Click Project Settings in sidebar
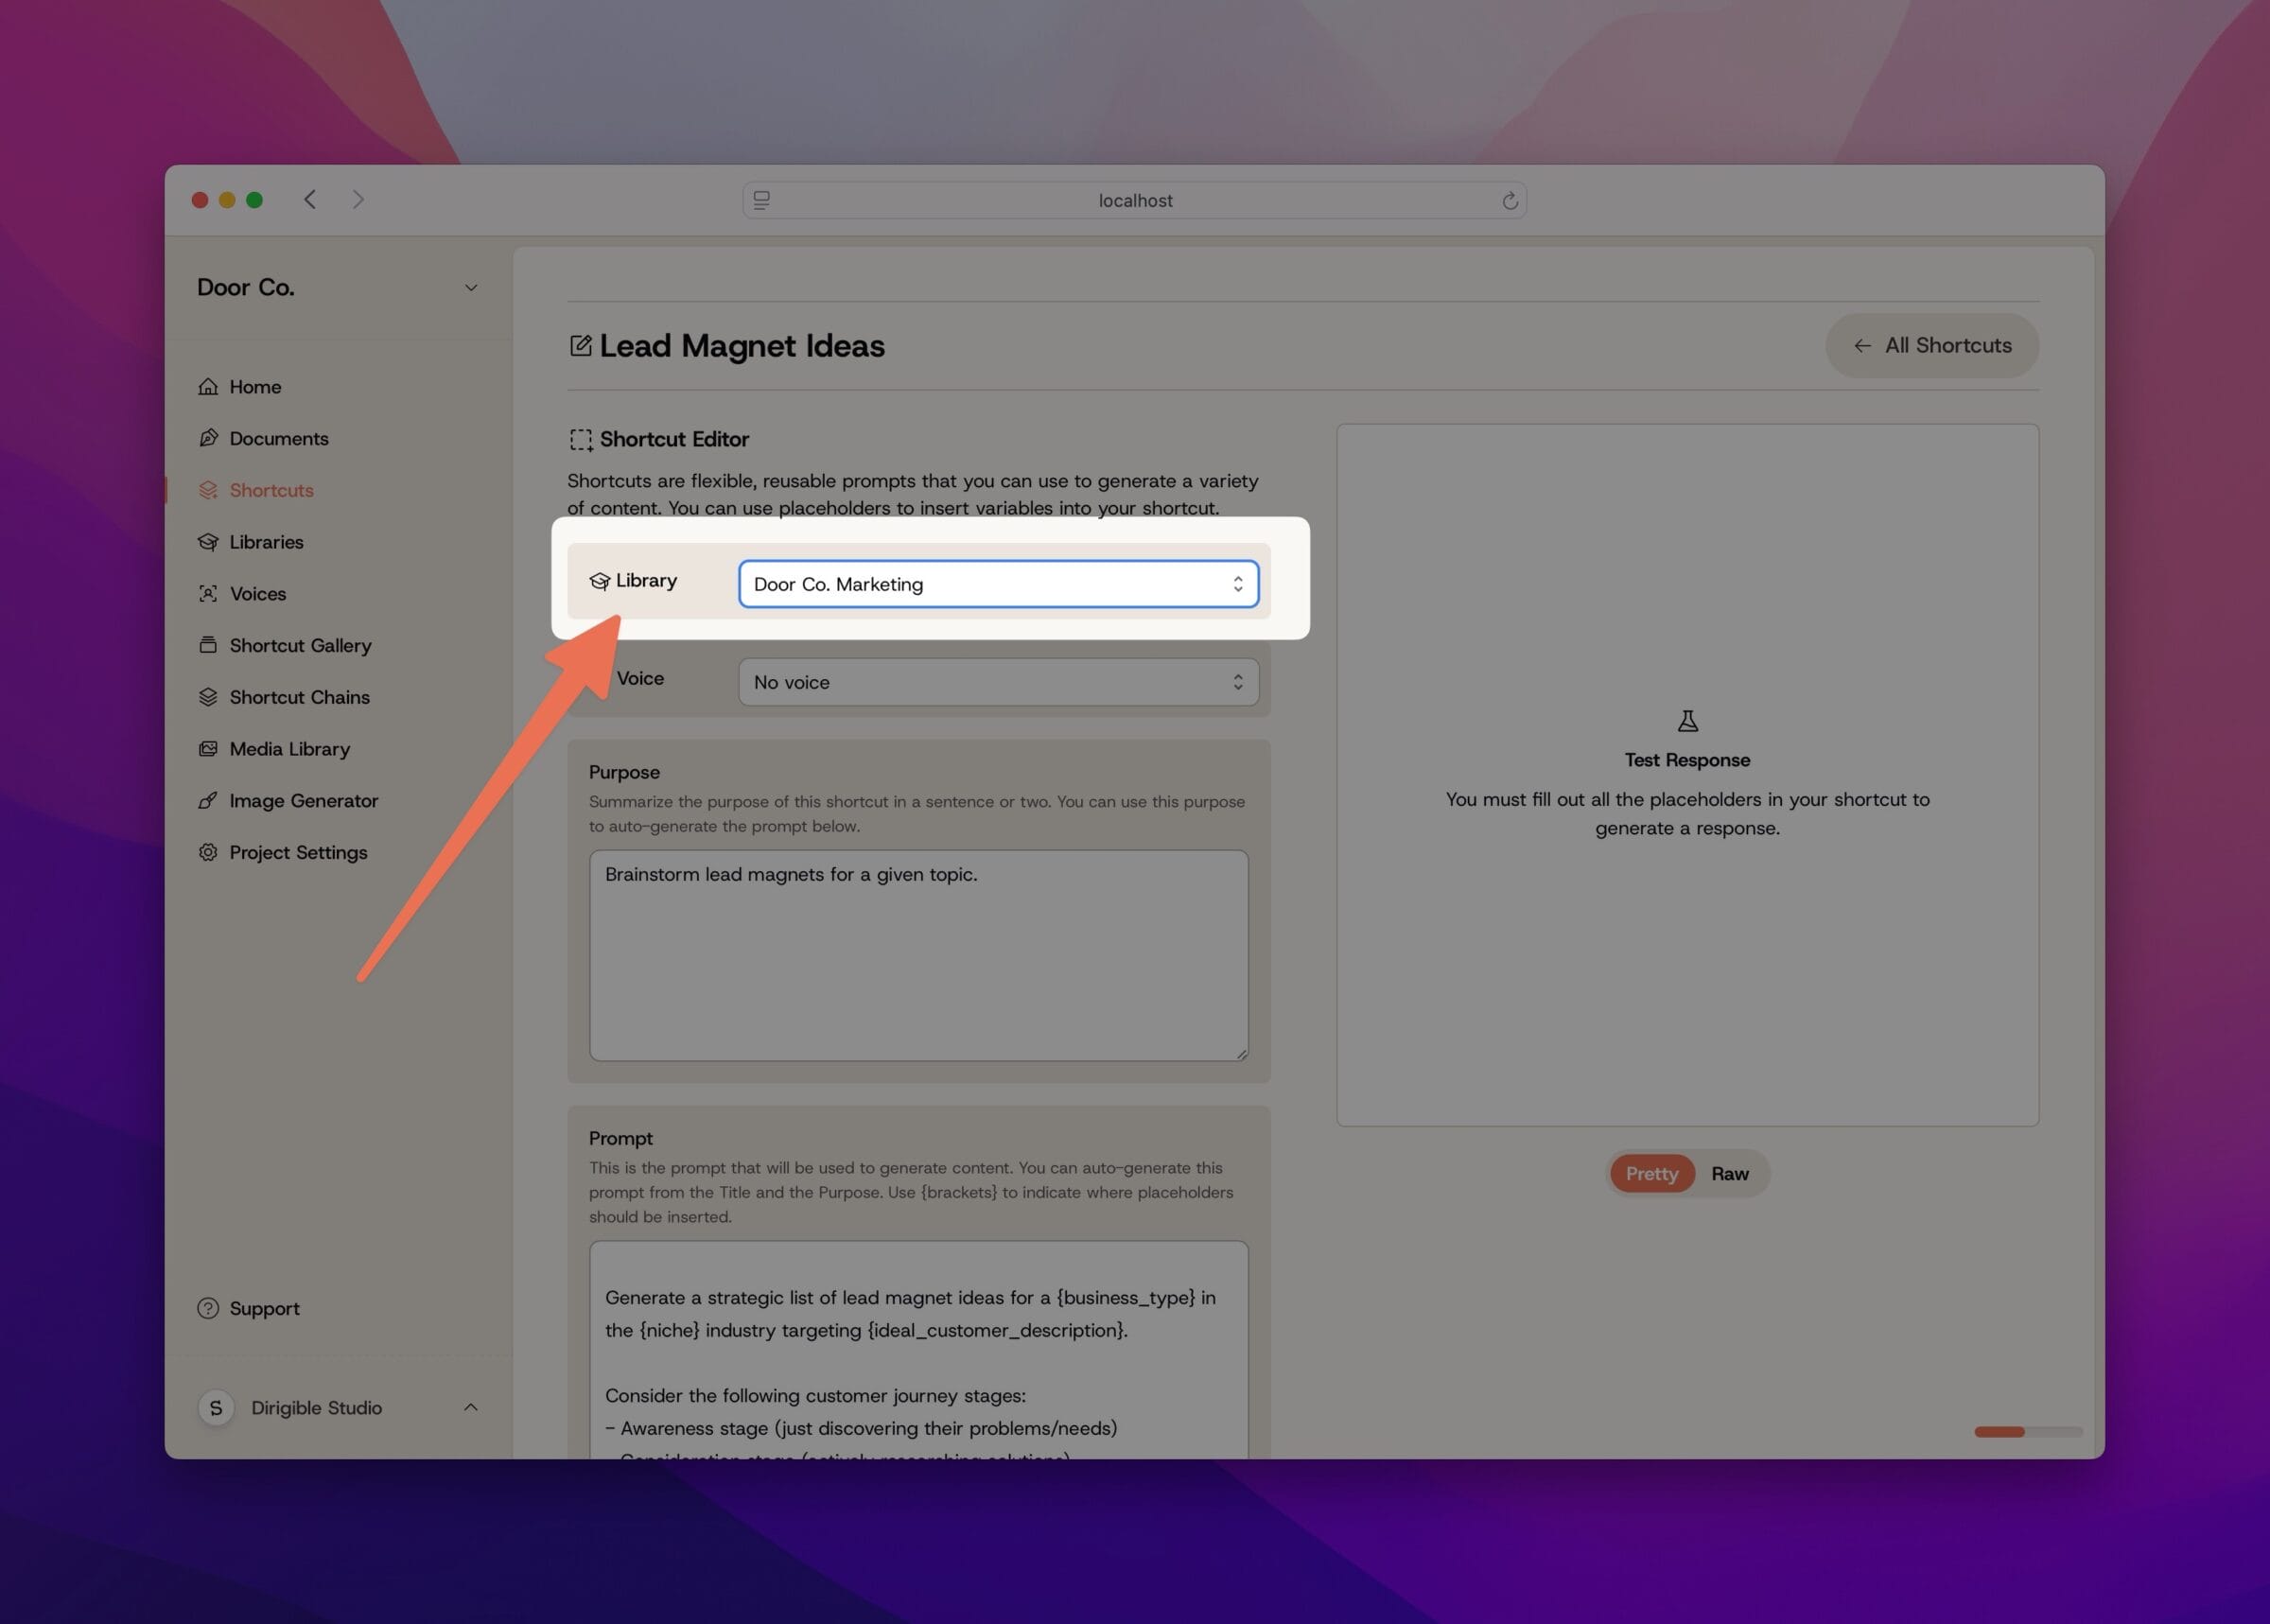 [299, 850]
